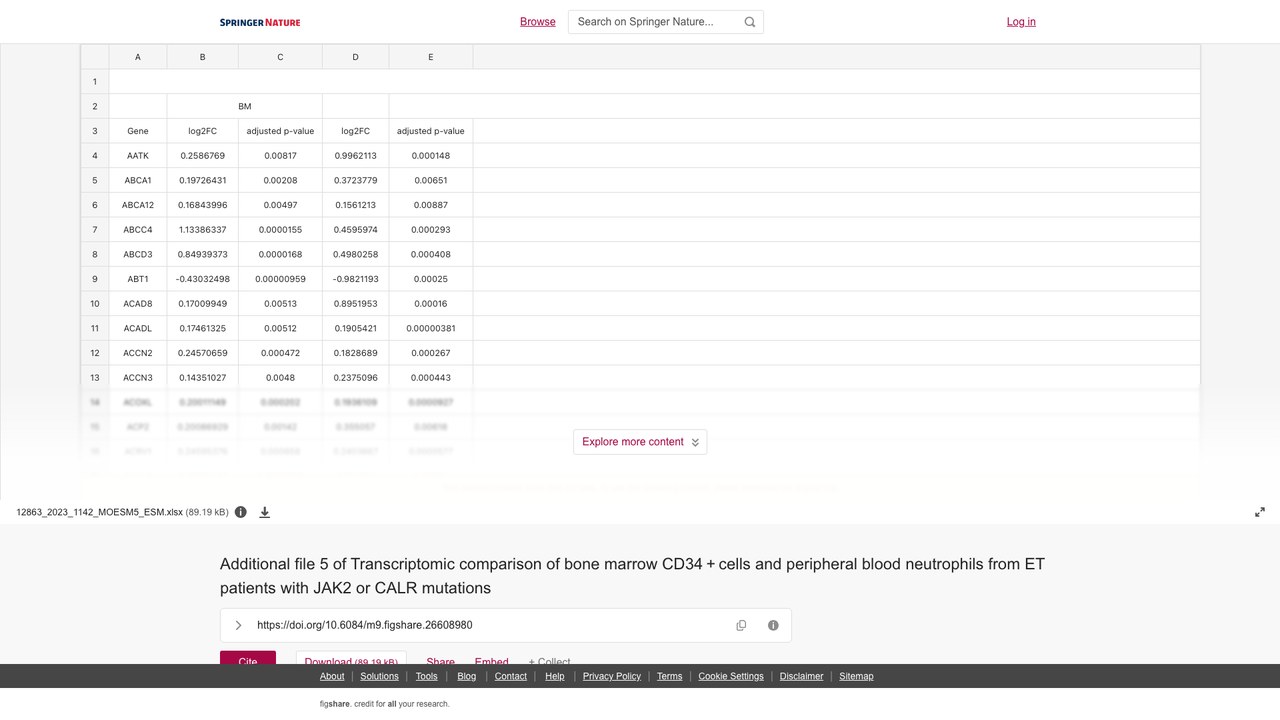
Task: Click the Gene header cell
Action: pyautogui.click(x=138, y=131)
